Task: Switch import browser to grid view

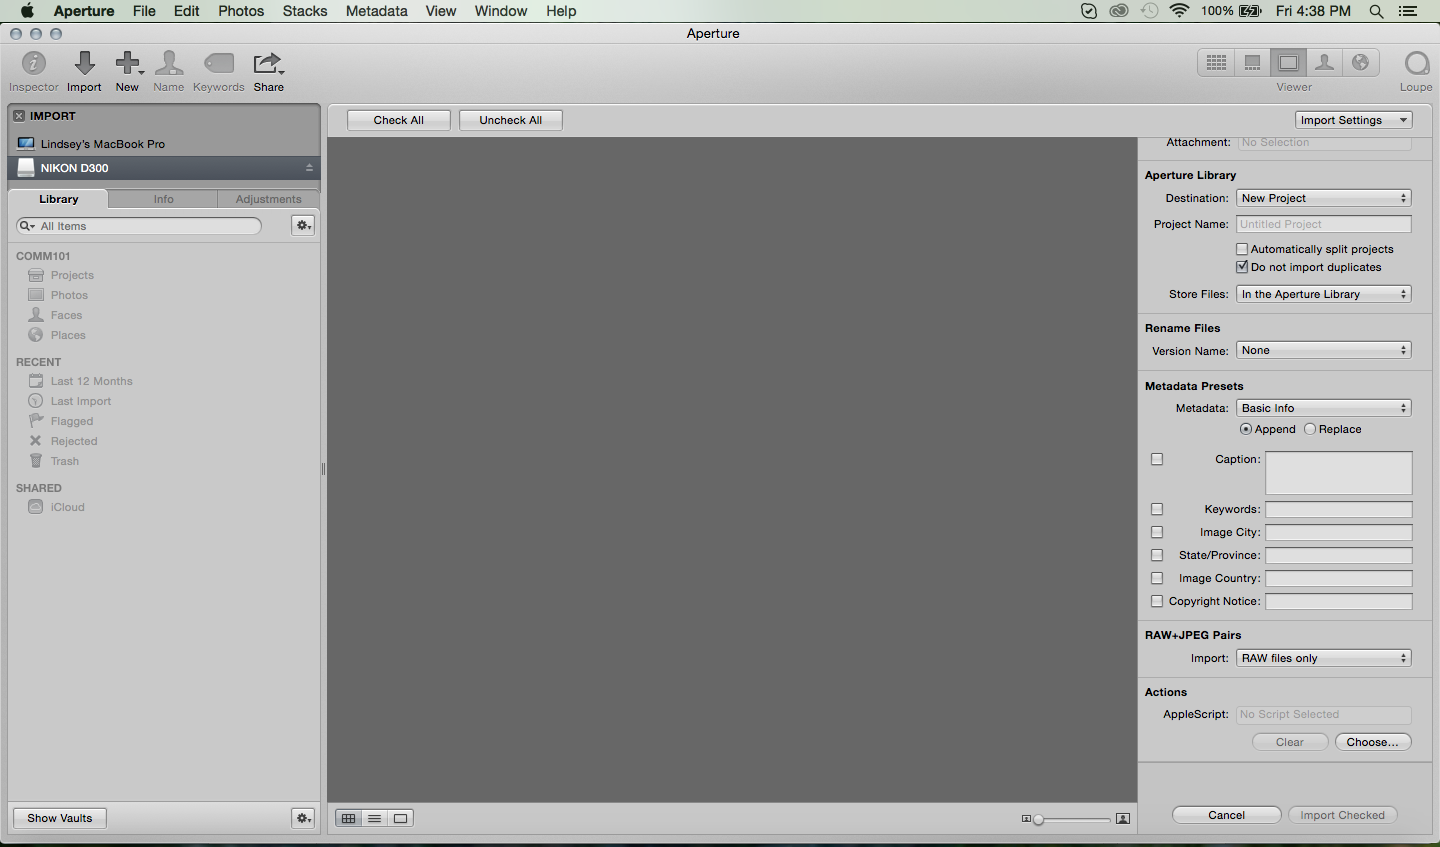Action: pos(349,818)
